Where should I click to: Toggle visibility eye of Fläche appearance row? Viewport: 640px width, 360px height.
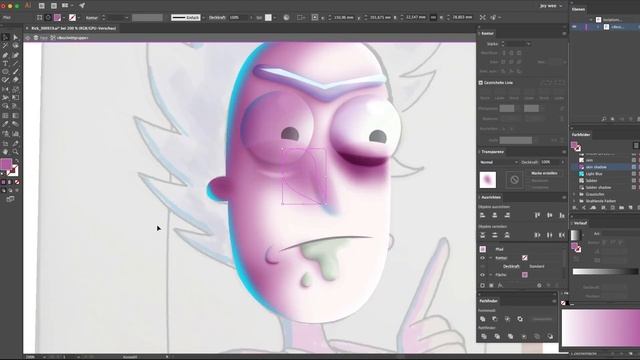click(482, 275)
